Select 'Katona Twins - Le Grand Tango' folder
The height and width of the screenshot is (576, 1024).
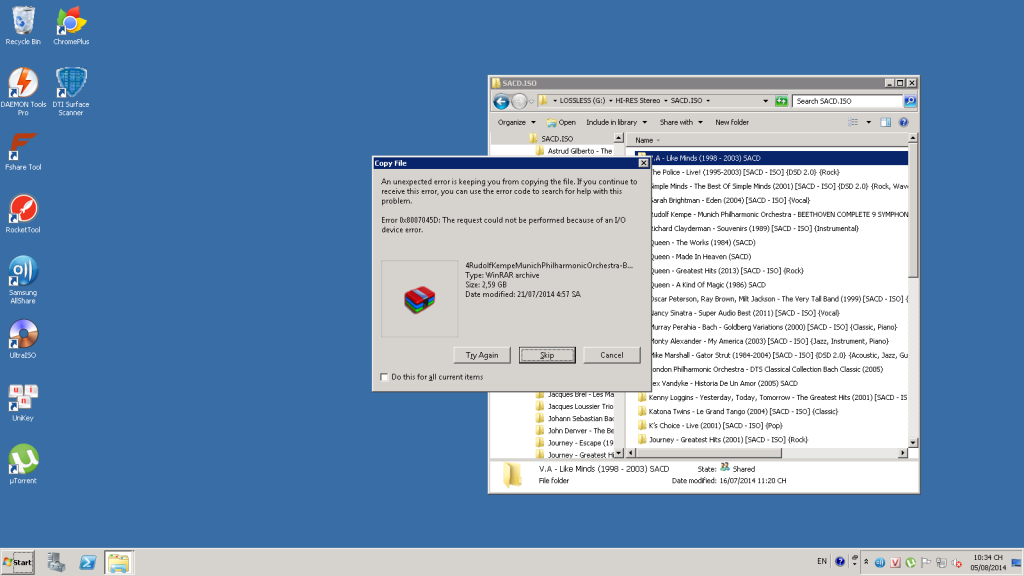pyautogui.click(x=743, y=411)
